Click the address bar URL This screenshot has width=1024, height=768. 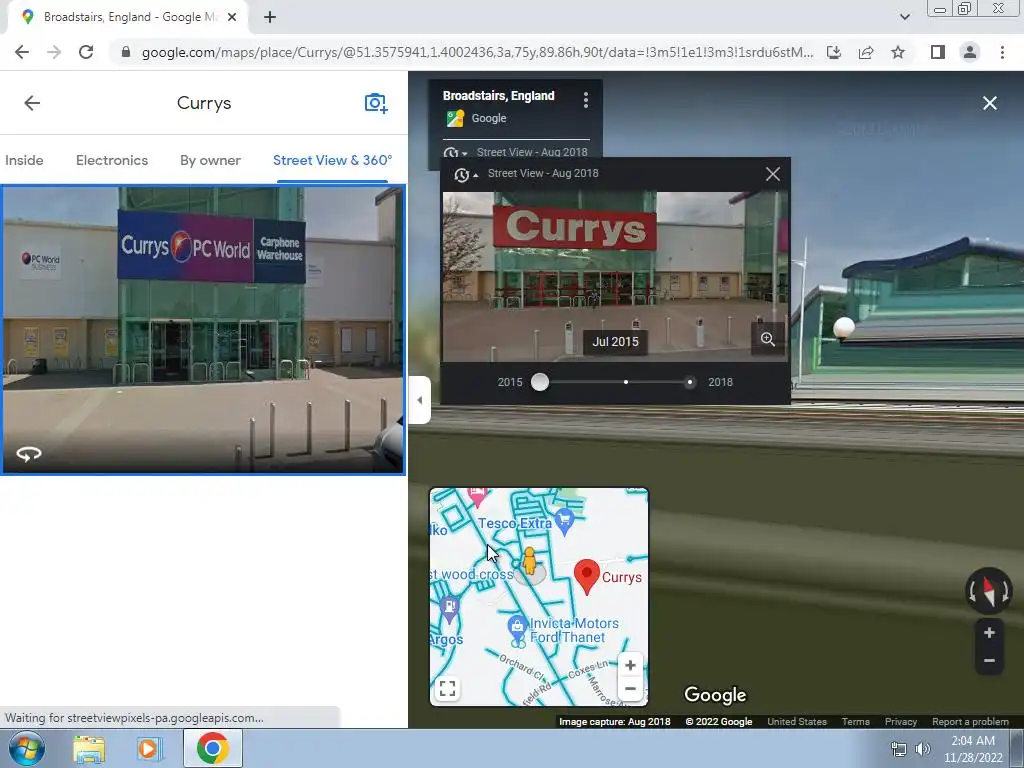(477, 52)
